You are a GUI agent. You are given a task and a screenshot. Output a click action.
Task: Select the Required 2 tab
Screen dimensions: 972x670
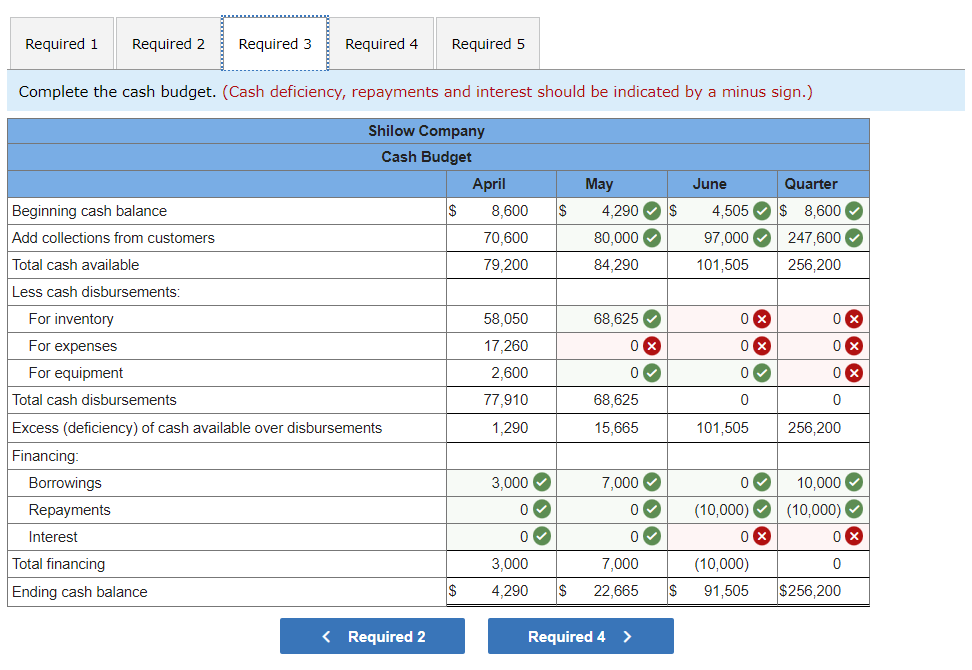167,43
